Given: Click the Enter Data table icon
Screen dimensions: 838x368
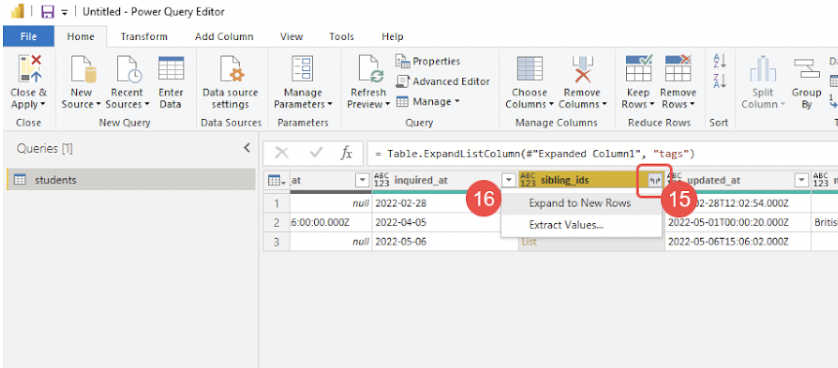Looking at the screenshot, I should tap(171, 68).
